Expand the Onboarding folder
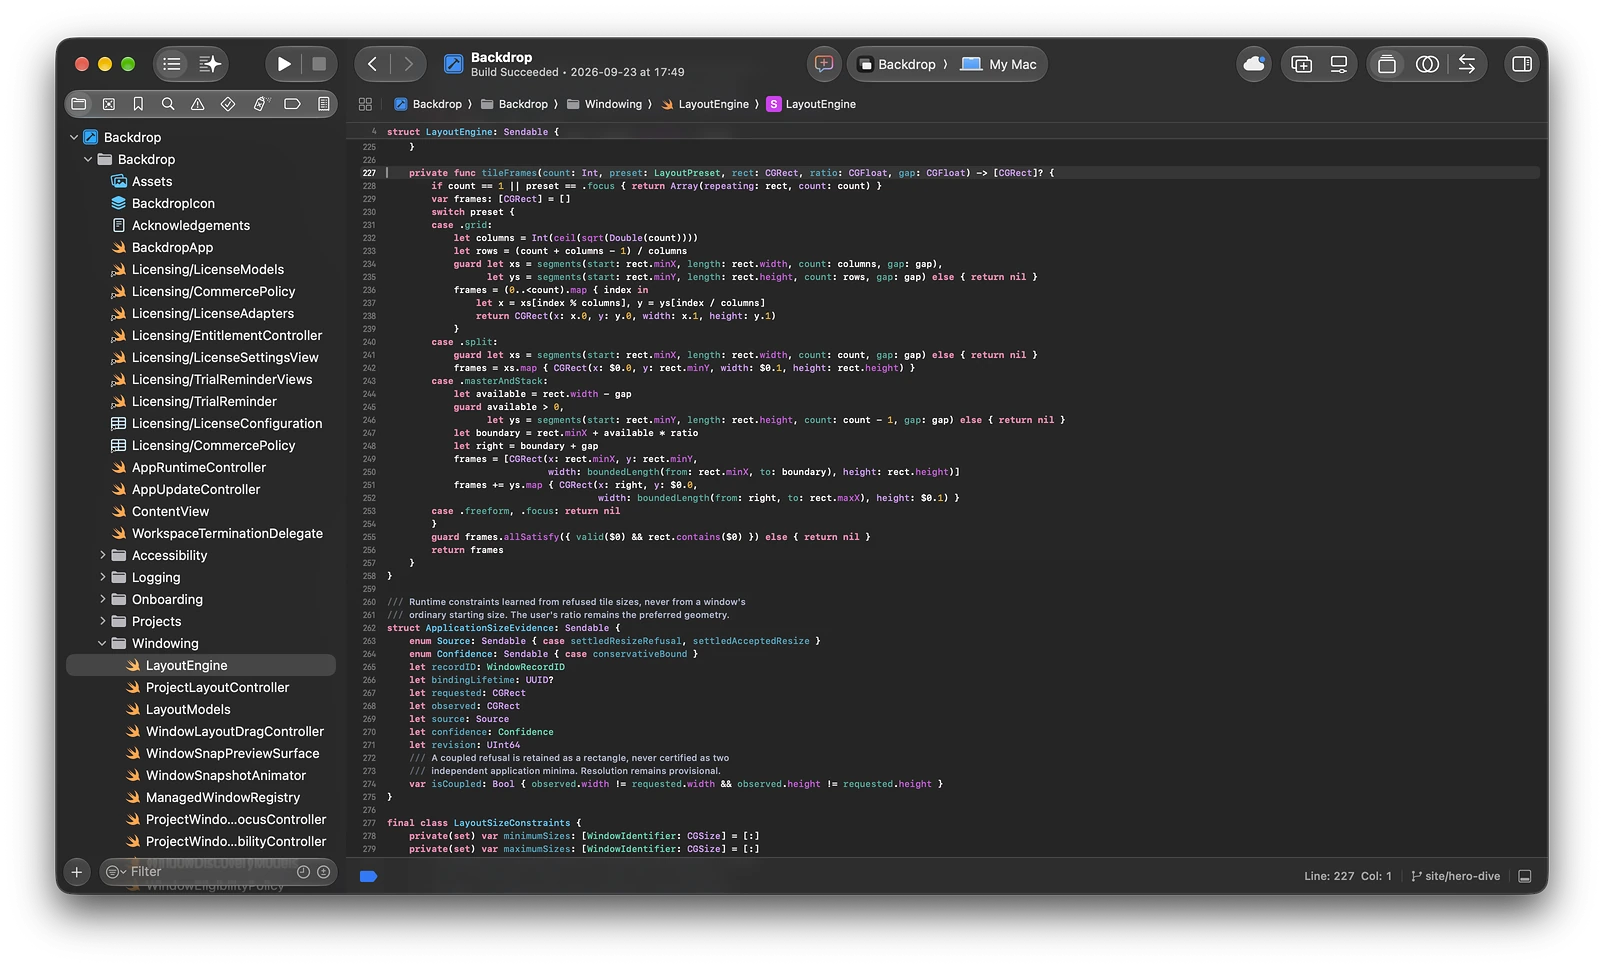 pyautogui.click(x=102, y=600)
